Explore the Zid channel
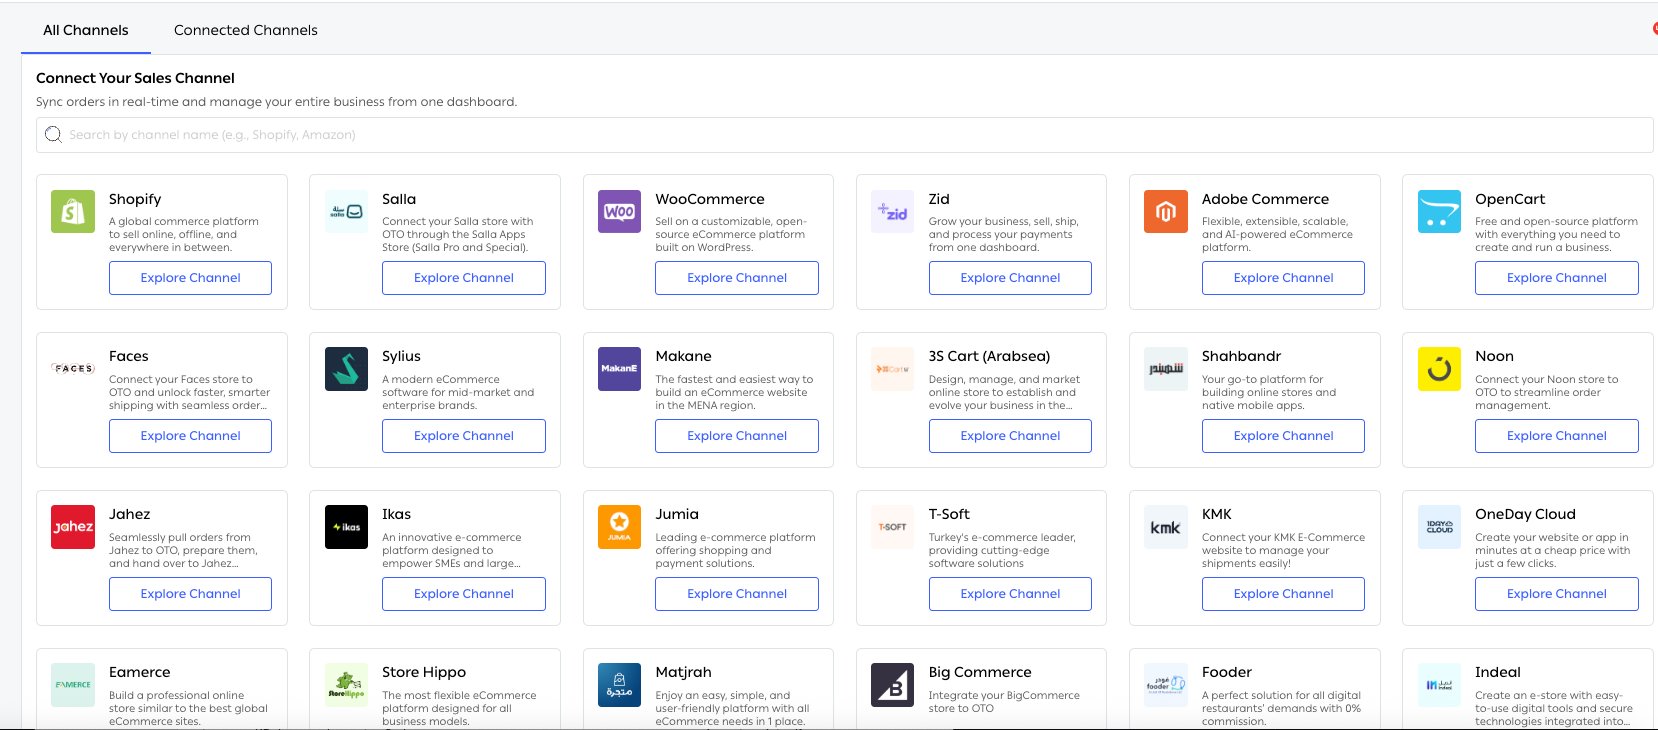Screen dimensions: 1658x730 pyautogui.click(x=1010, y=278)
